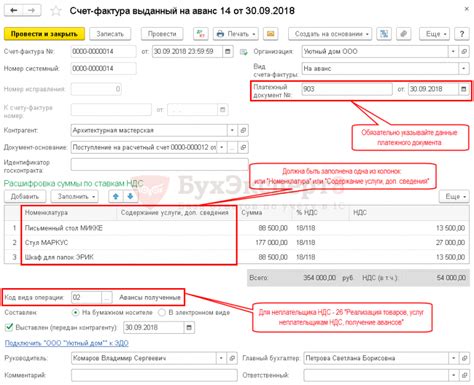Click the Сумма column header

265,213
